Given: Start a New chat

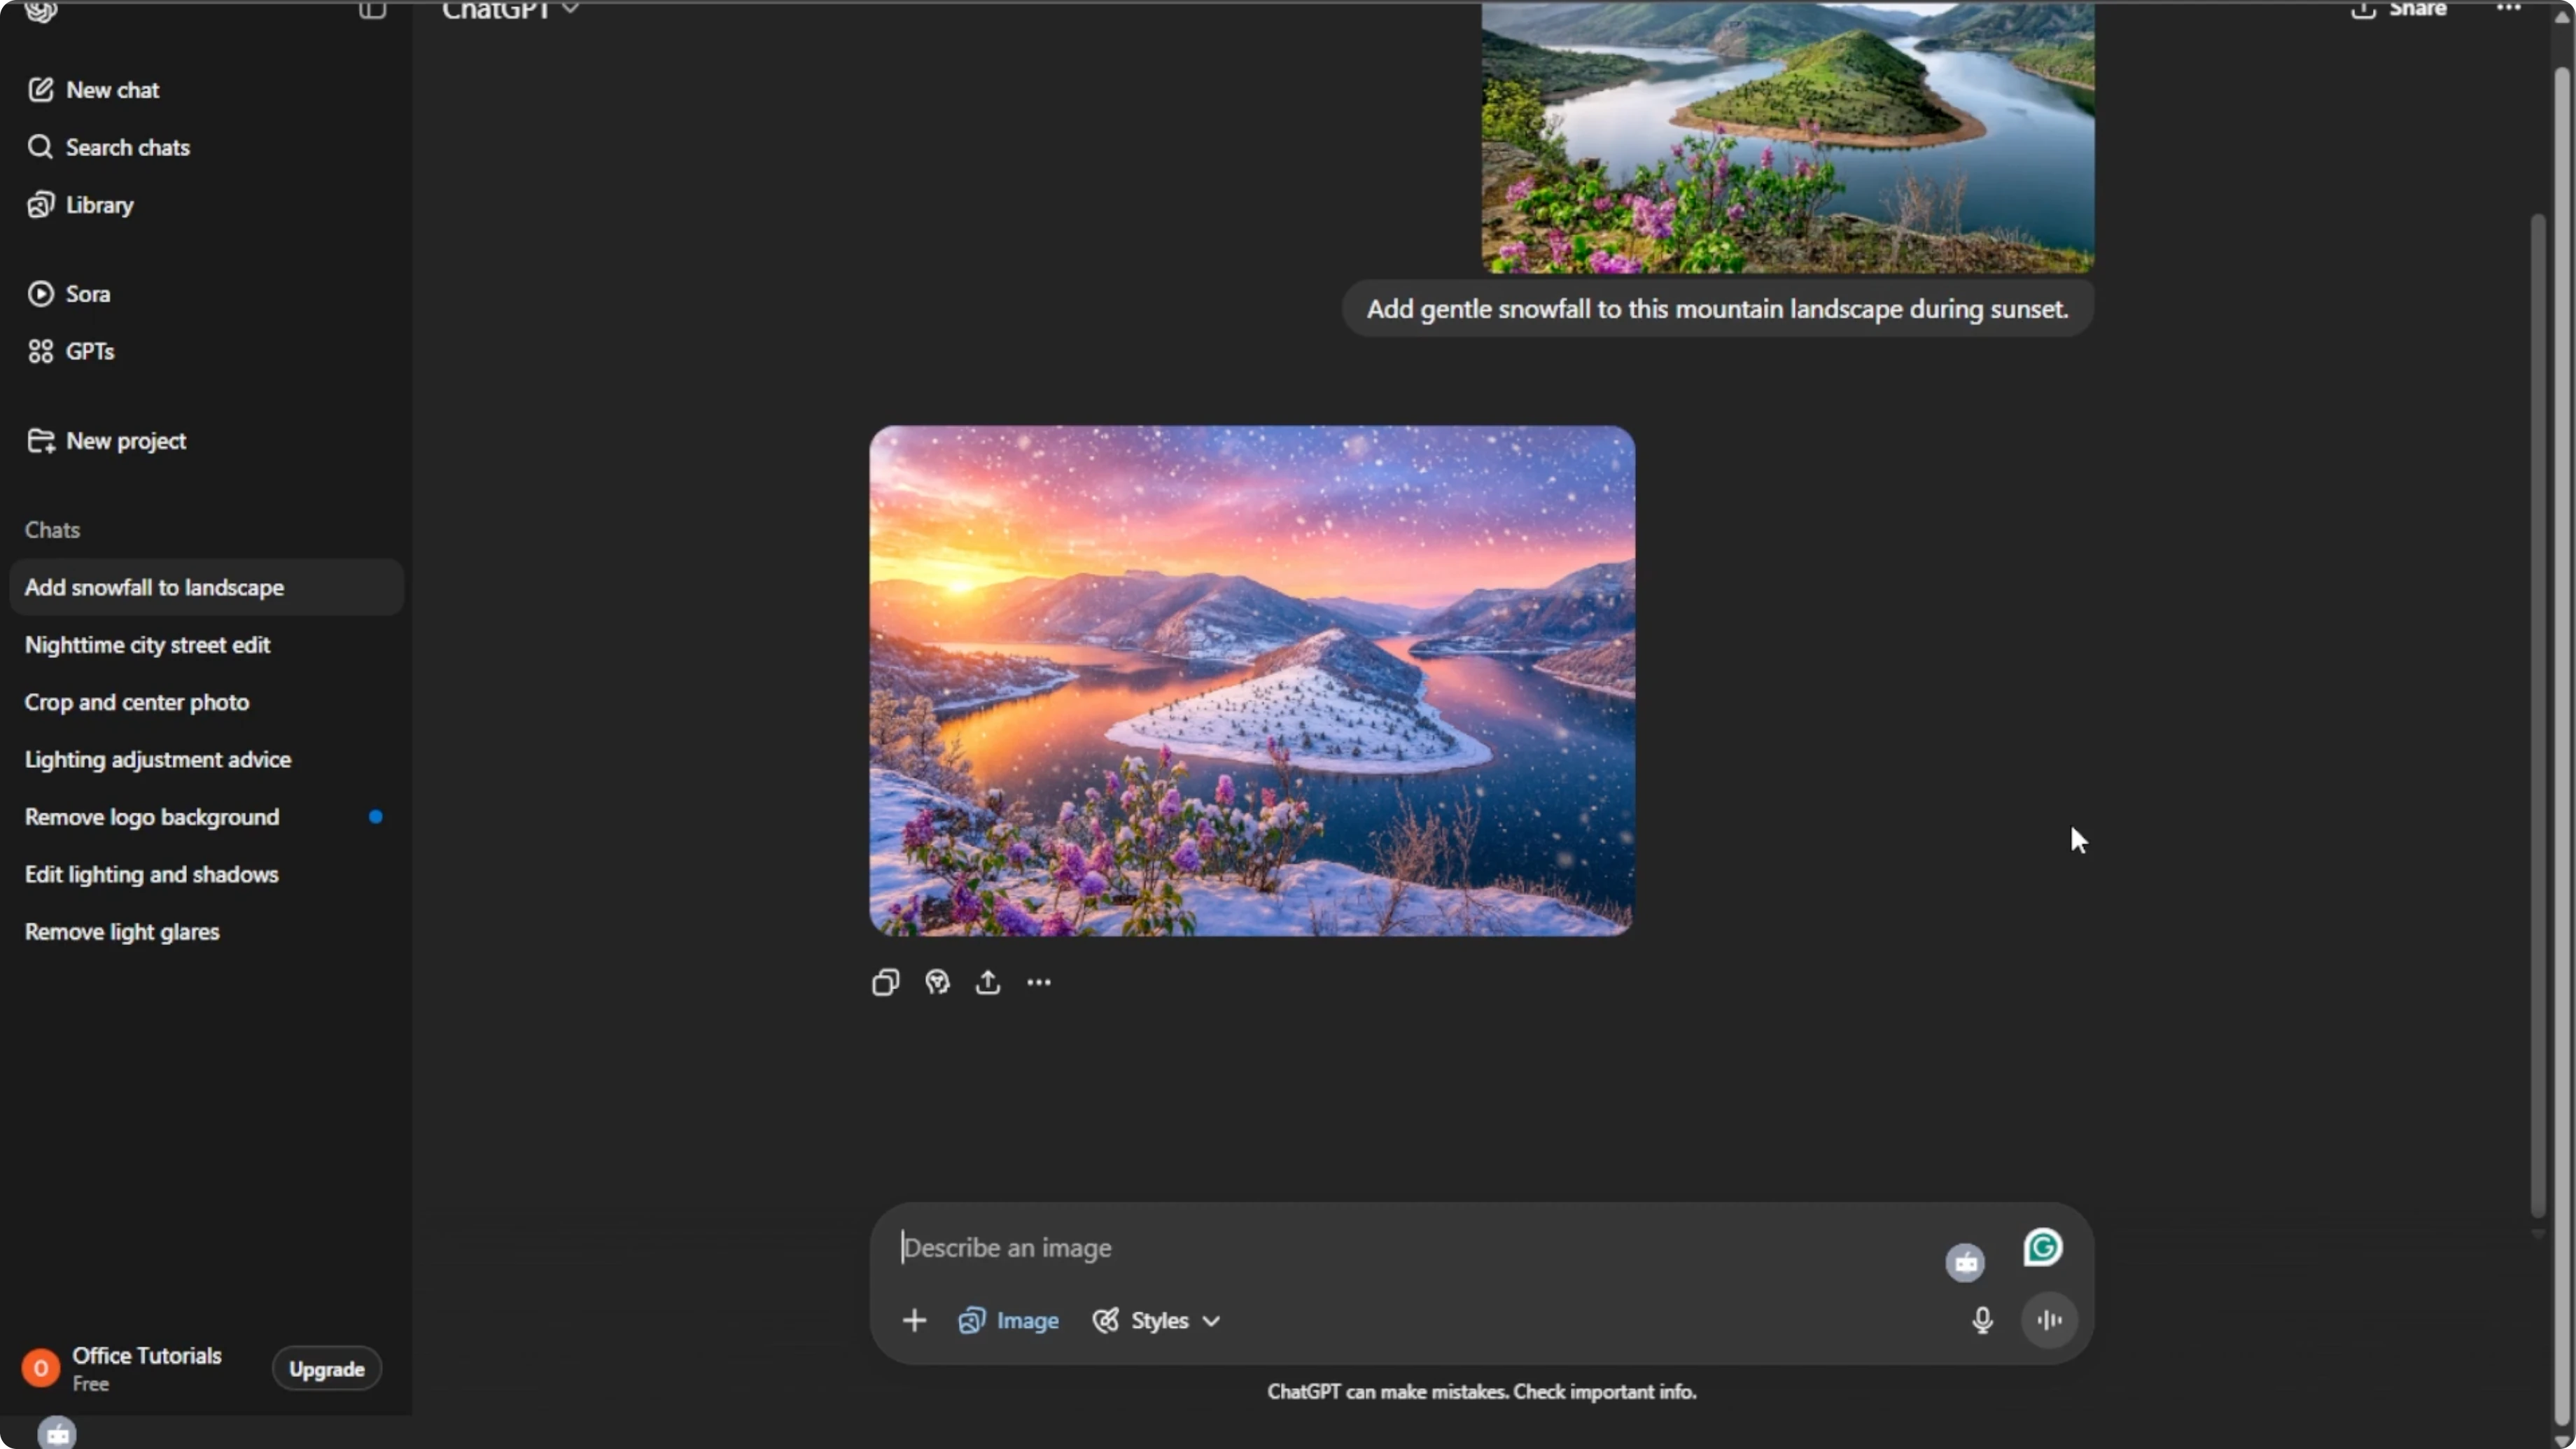Looking at the screenshot, I should 93,90.
